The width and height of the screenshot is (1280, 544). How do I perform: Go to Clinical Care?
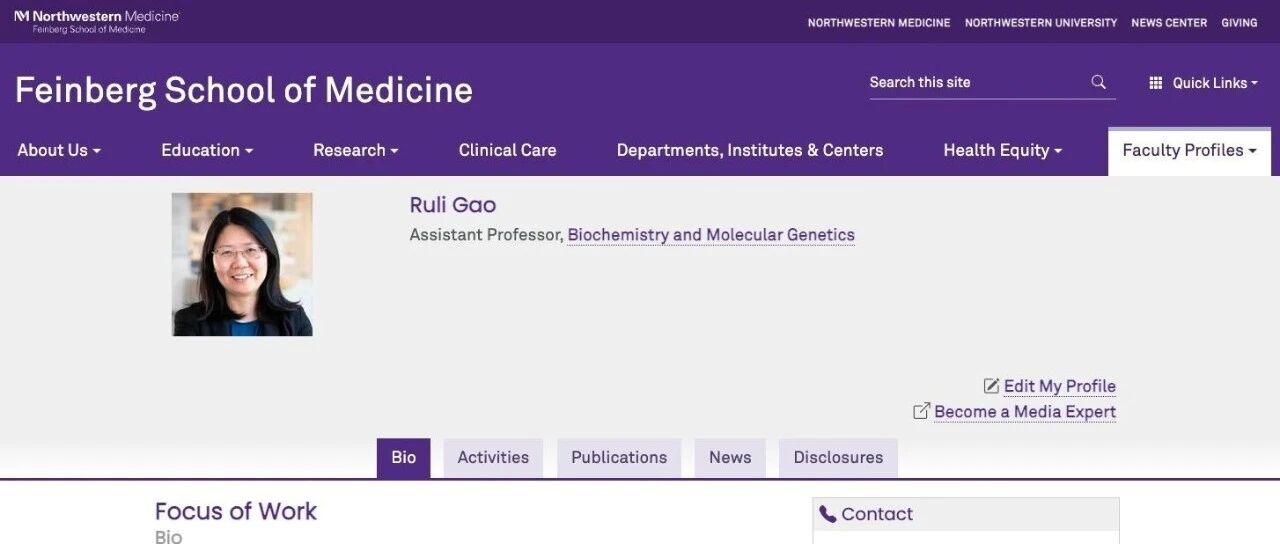pos(507,150)
